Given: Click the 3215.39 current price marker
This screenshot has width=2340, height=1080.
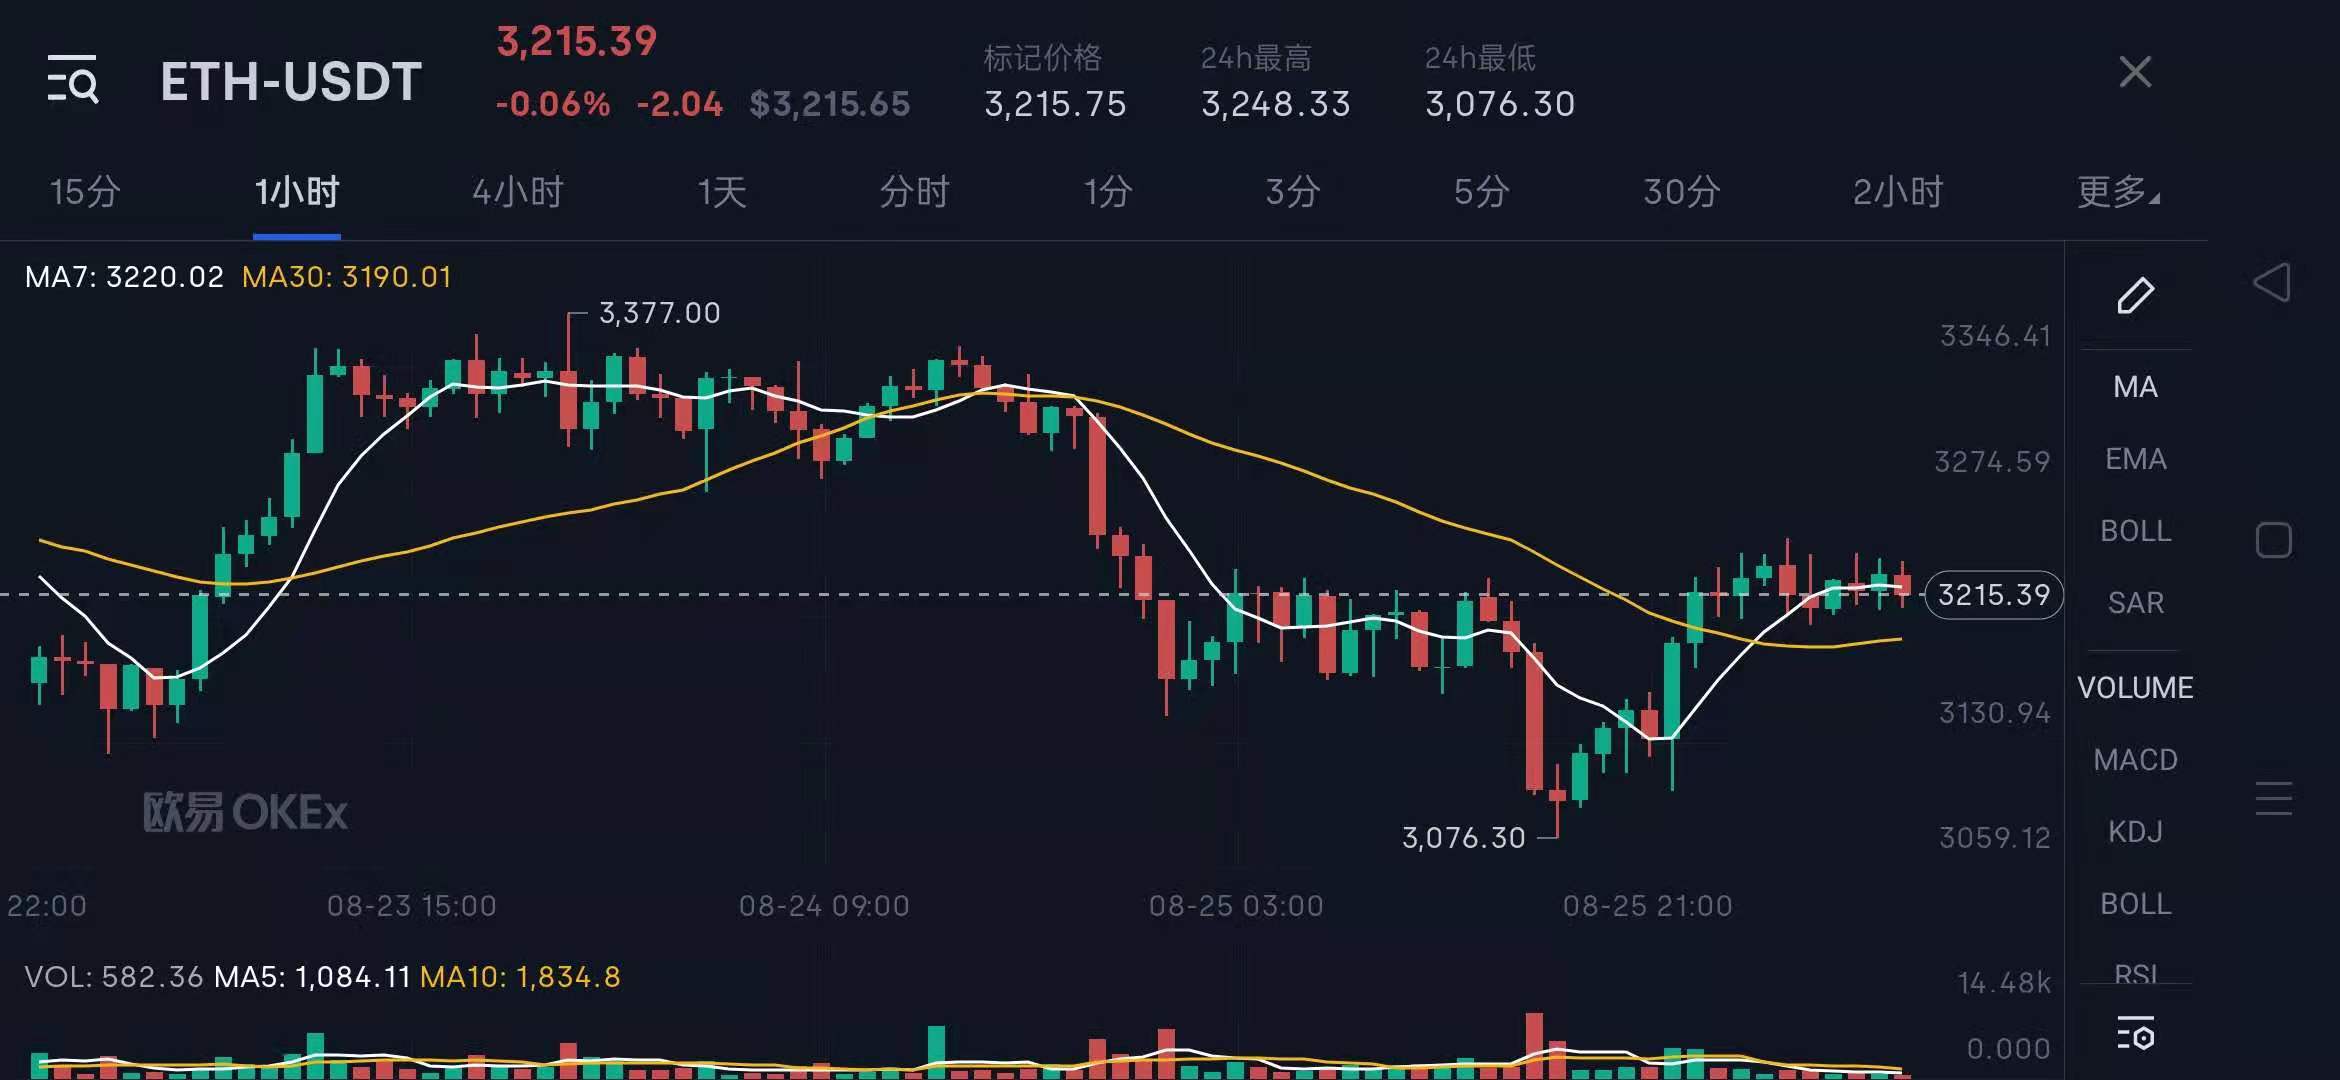Looking at the screenshot, I should click(1993, 595).
